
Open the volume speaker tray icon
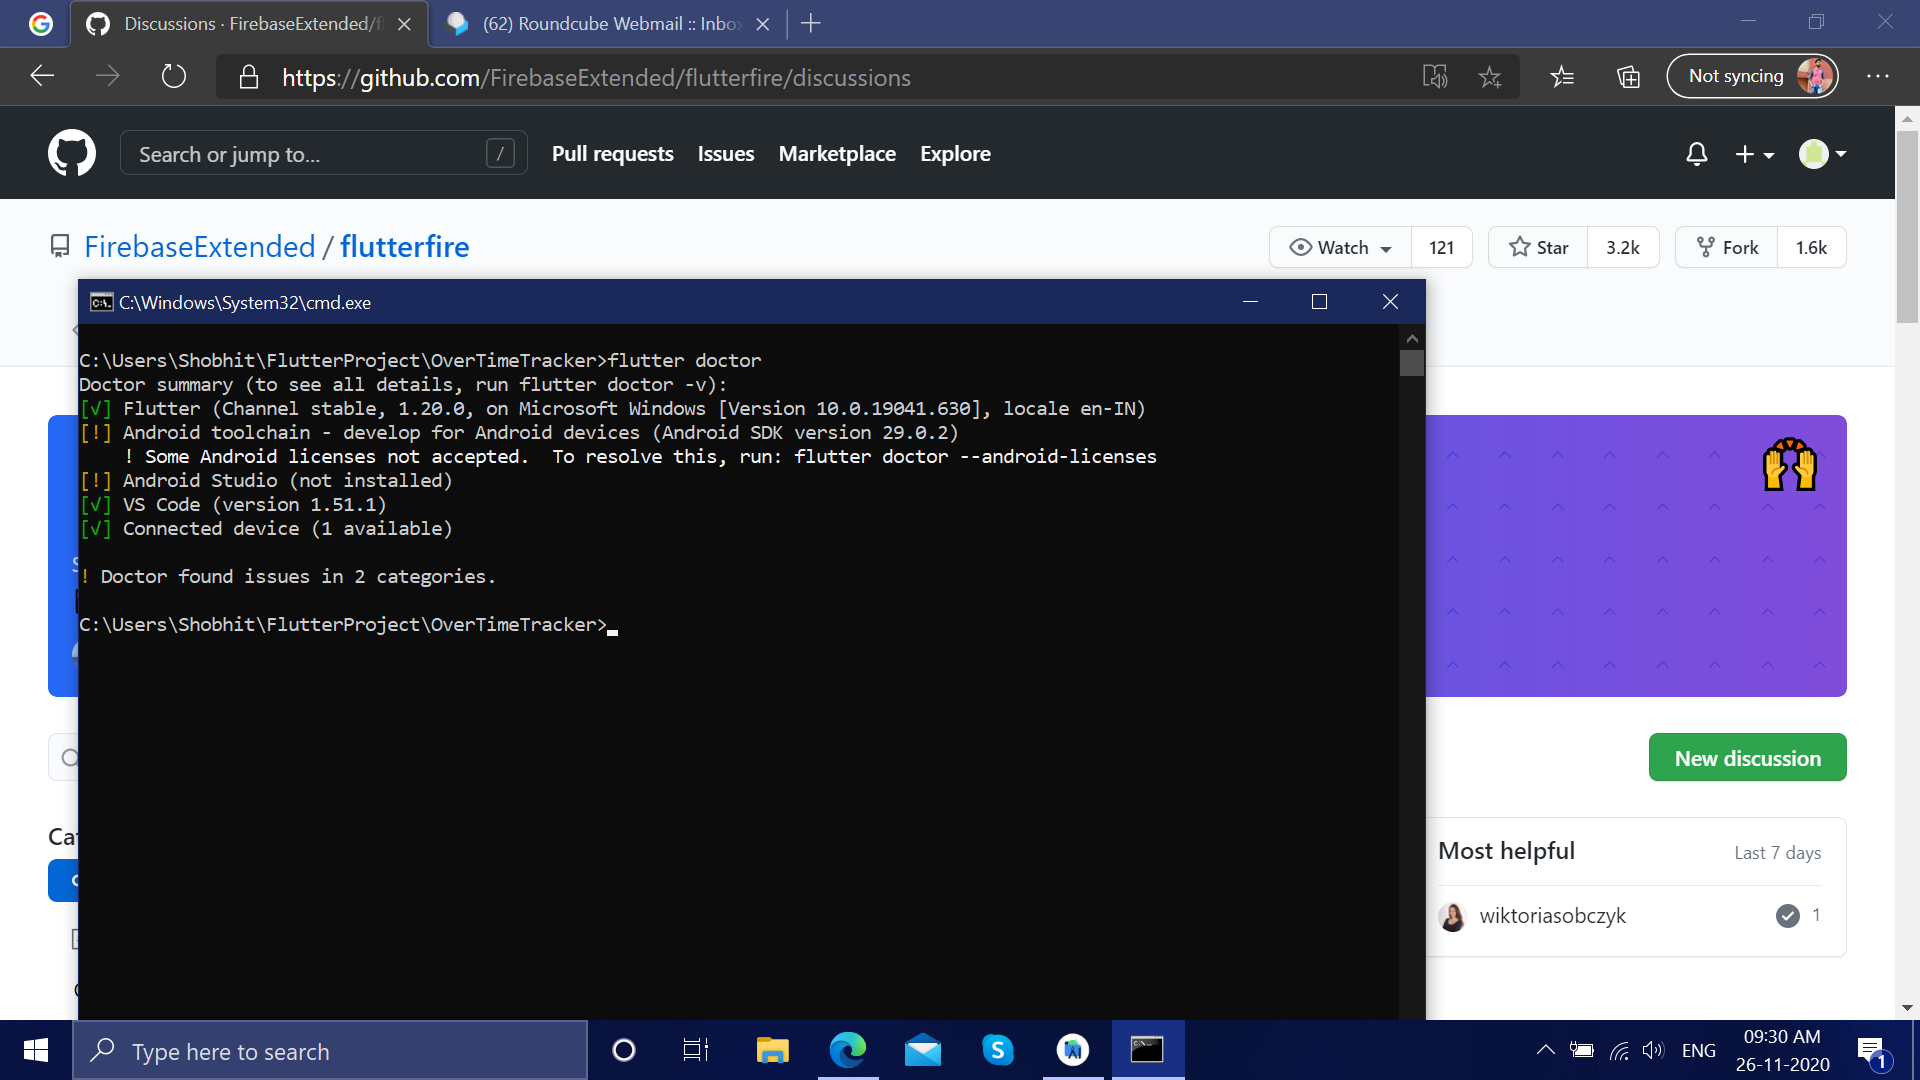(1653, 1050)
